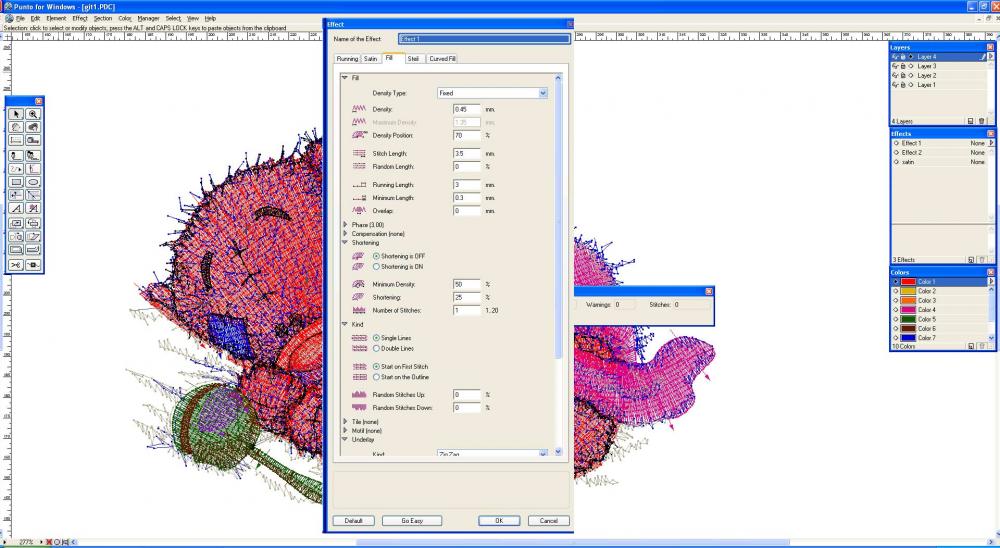Choose 'Start on the Outline' option
Screen dimensions: 1000x548
pyautogui.click(x=377, y=377)
